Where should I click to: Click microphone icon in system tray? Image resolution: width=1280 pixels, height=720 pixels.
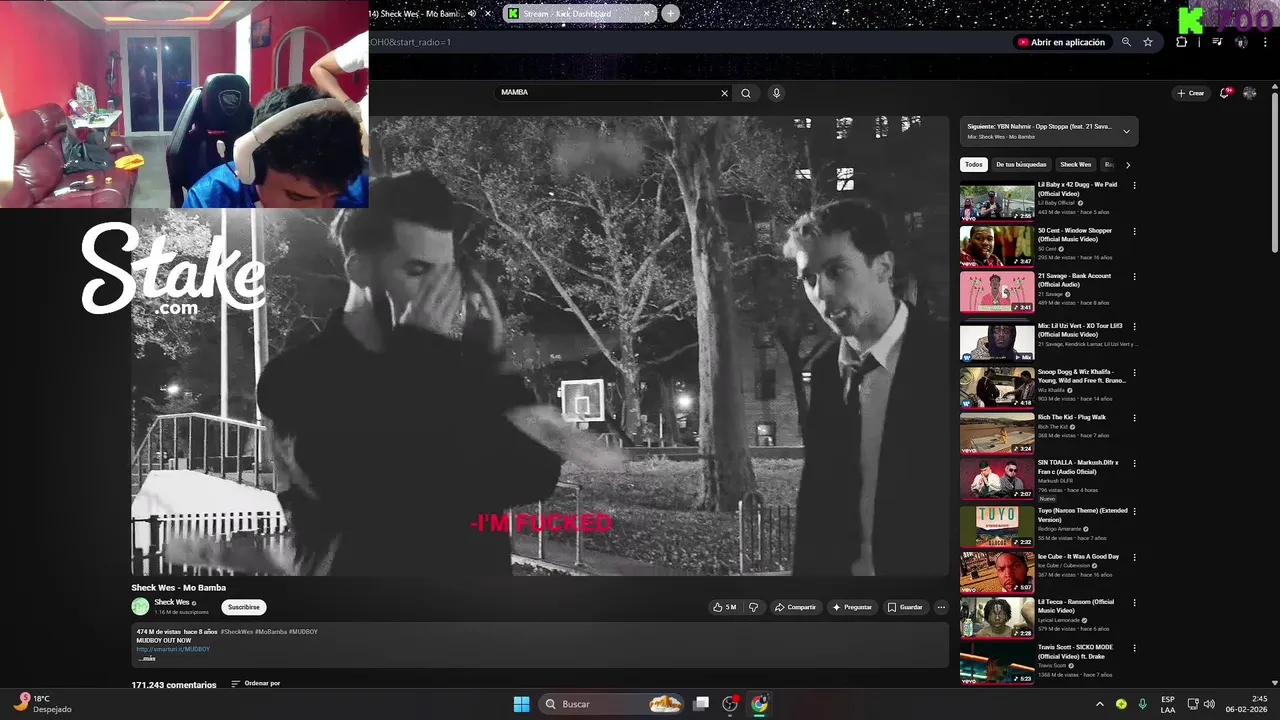pos(1142,704)
